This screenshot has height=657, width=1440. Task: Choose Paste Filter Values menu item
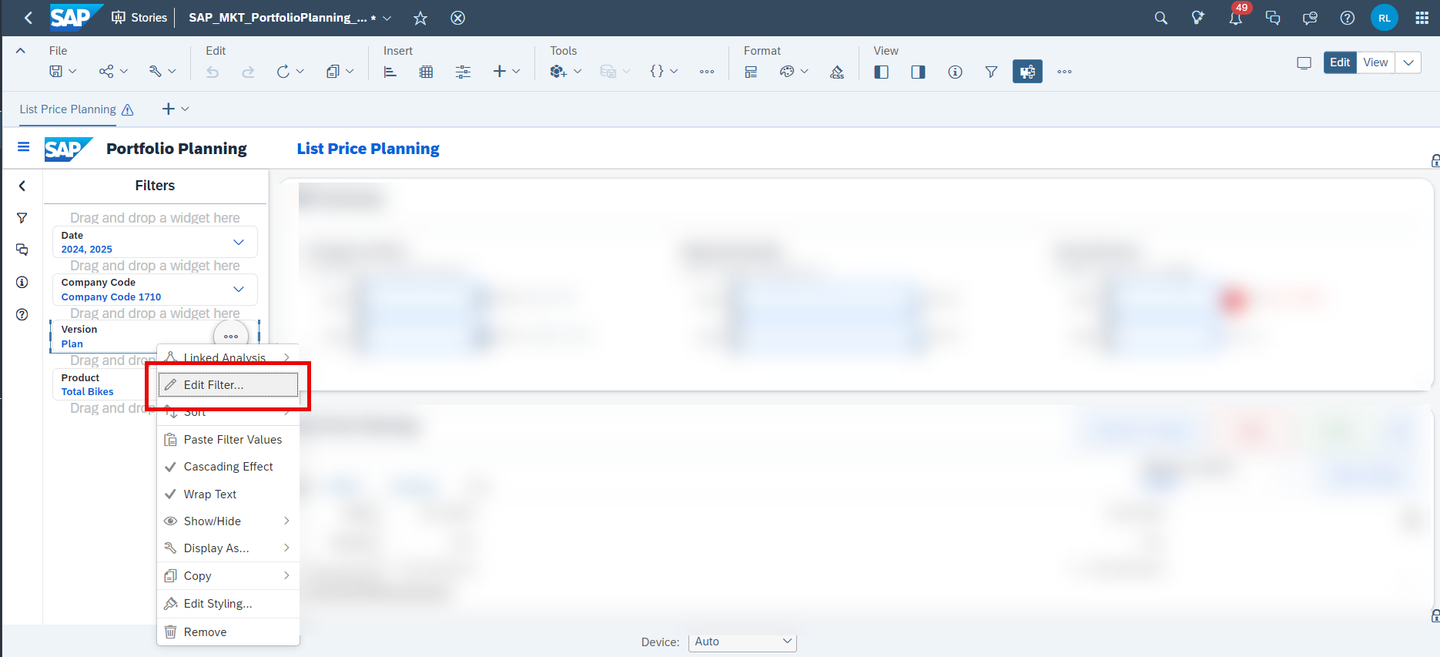(228, 440)
